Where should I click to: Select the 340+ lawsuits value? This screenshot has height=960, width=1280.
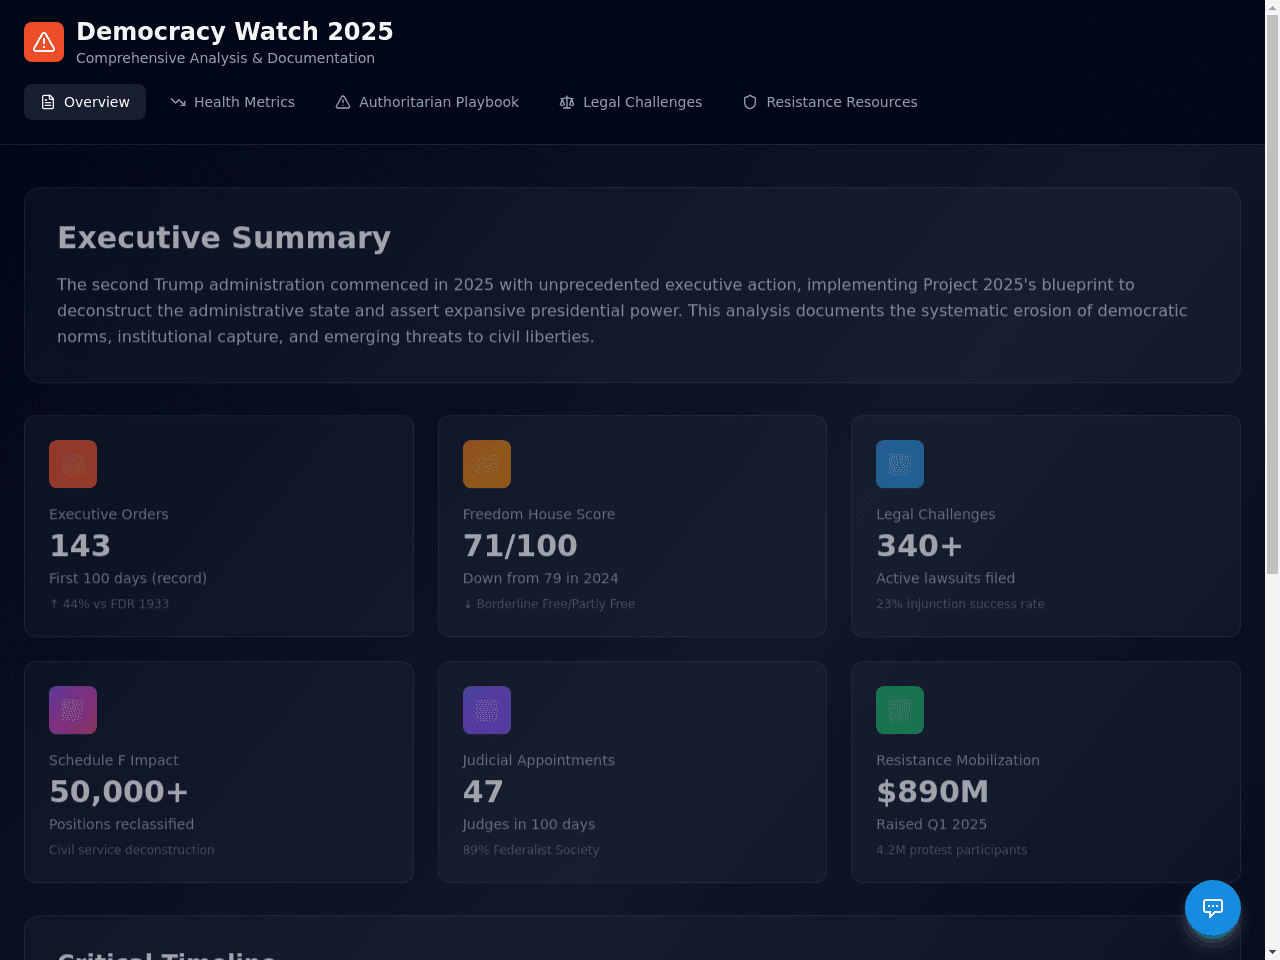pyautogui.click(x=919, y=546)
